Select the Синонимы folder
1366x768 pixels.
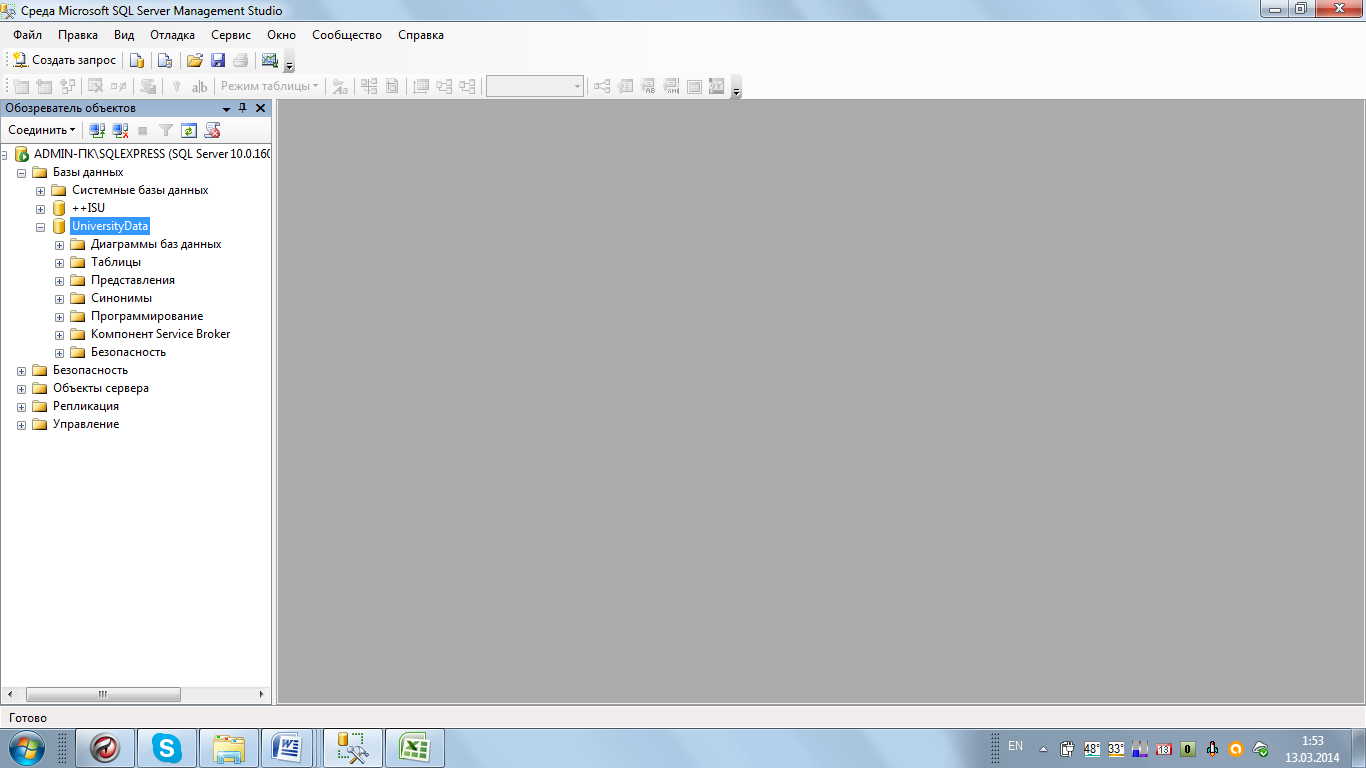pyautogui.click(x=121, y=298)
